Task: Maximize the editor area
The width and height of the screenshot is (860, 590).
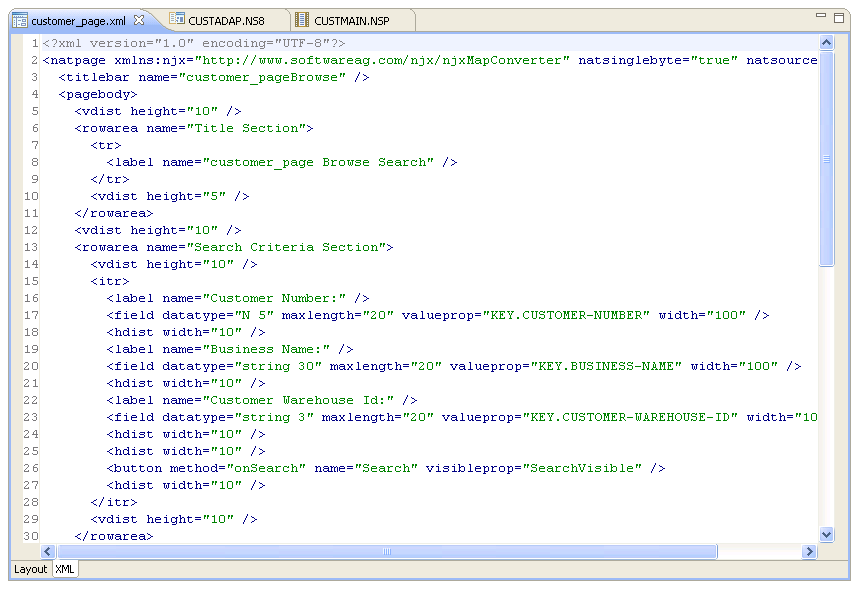Action: (x=838, y=17)
